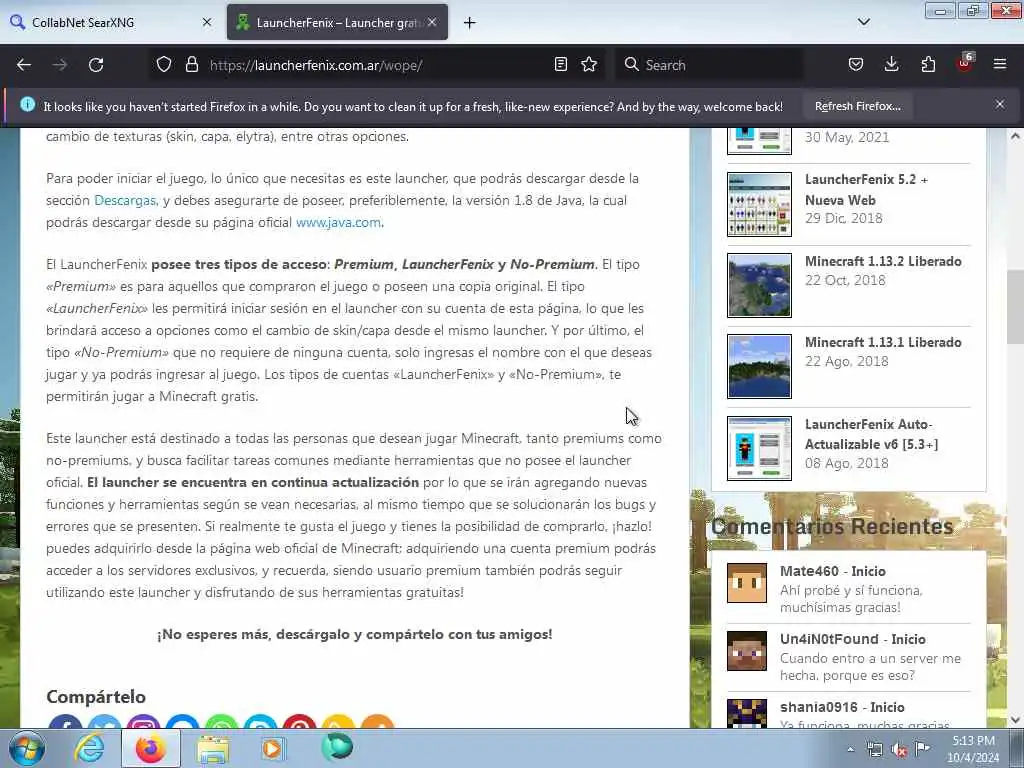Click the LauncherFenix 5.2 post thumbnail

(x=760, y=204)
